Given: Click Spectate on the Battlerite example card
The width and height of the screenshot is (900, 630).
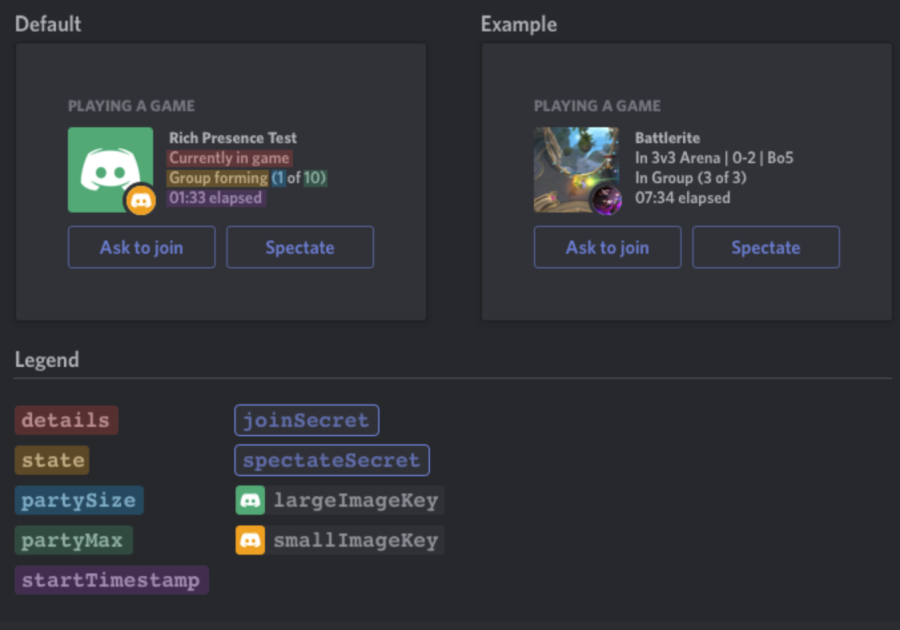Looking at the screenshot, I should tap(766, 247).
